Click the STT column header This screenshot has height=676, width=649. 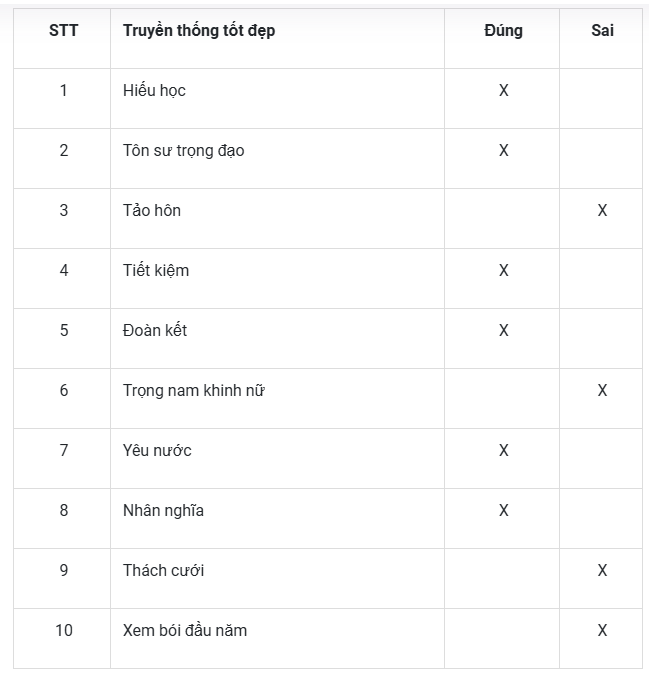click(63, 31)
